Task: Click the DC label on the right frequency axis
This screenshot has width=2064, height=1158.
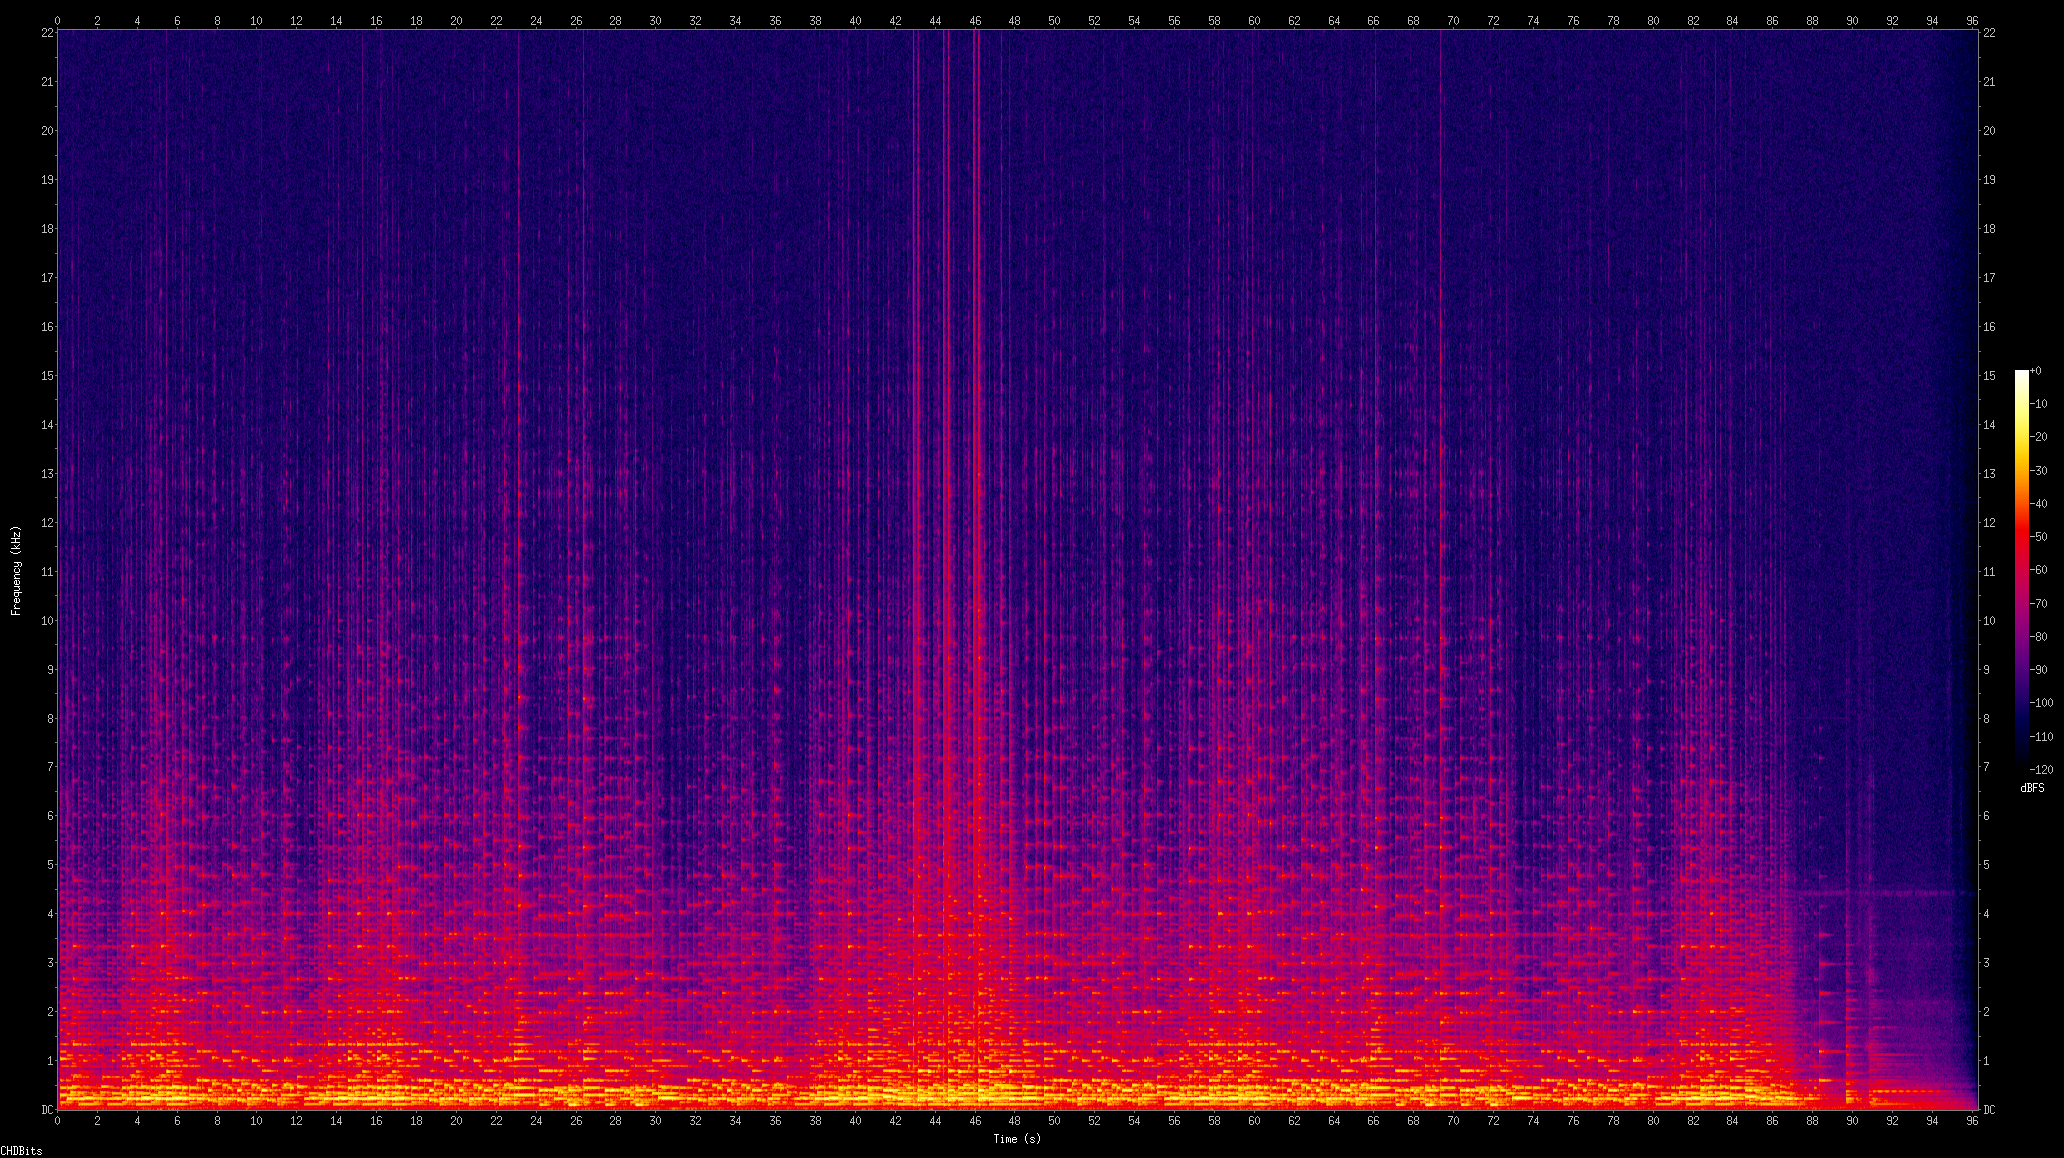Action: [1989, 1109]
